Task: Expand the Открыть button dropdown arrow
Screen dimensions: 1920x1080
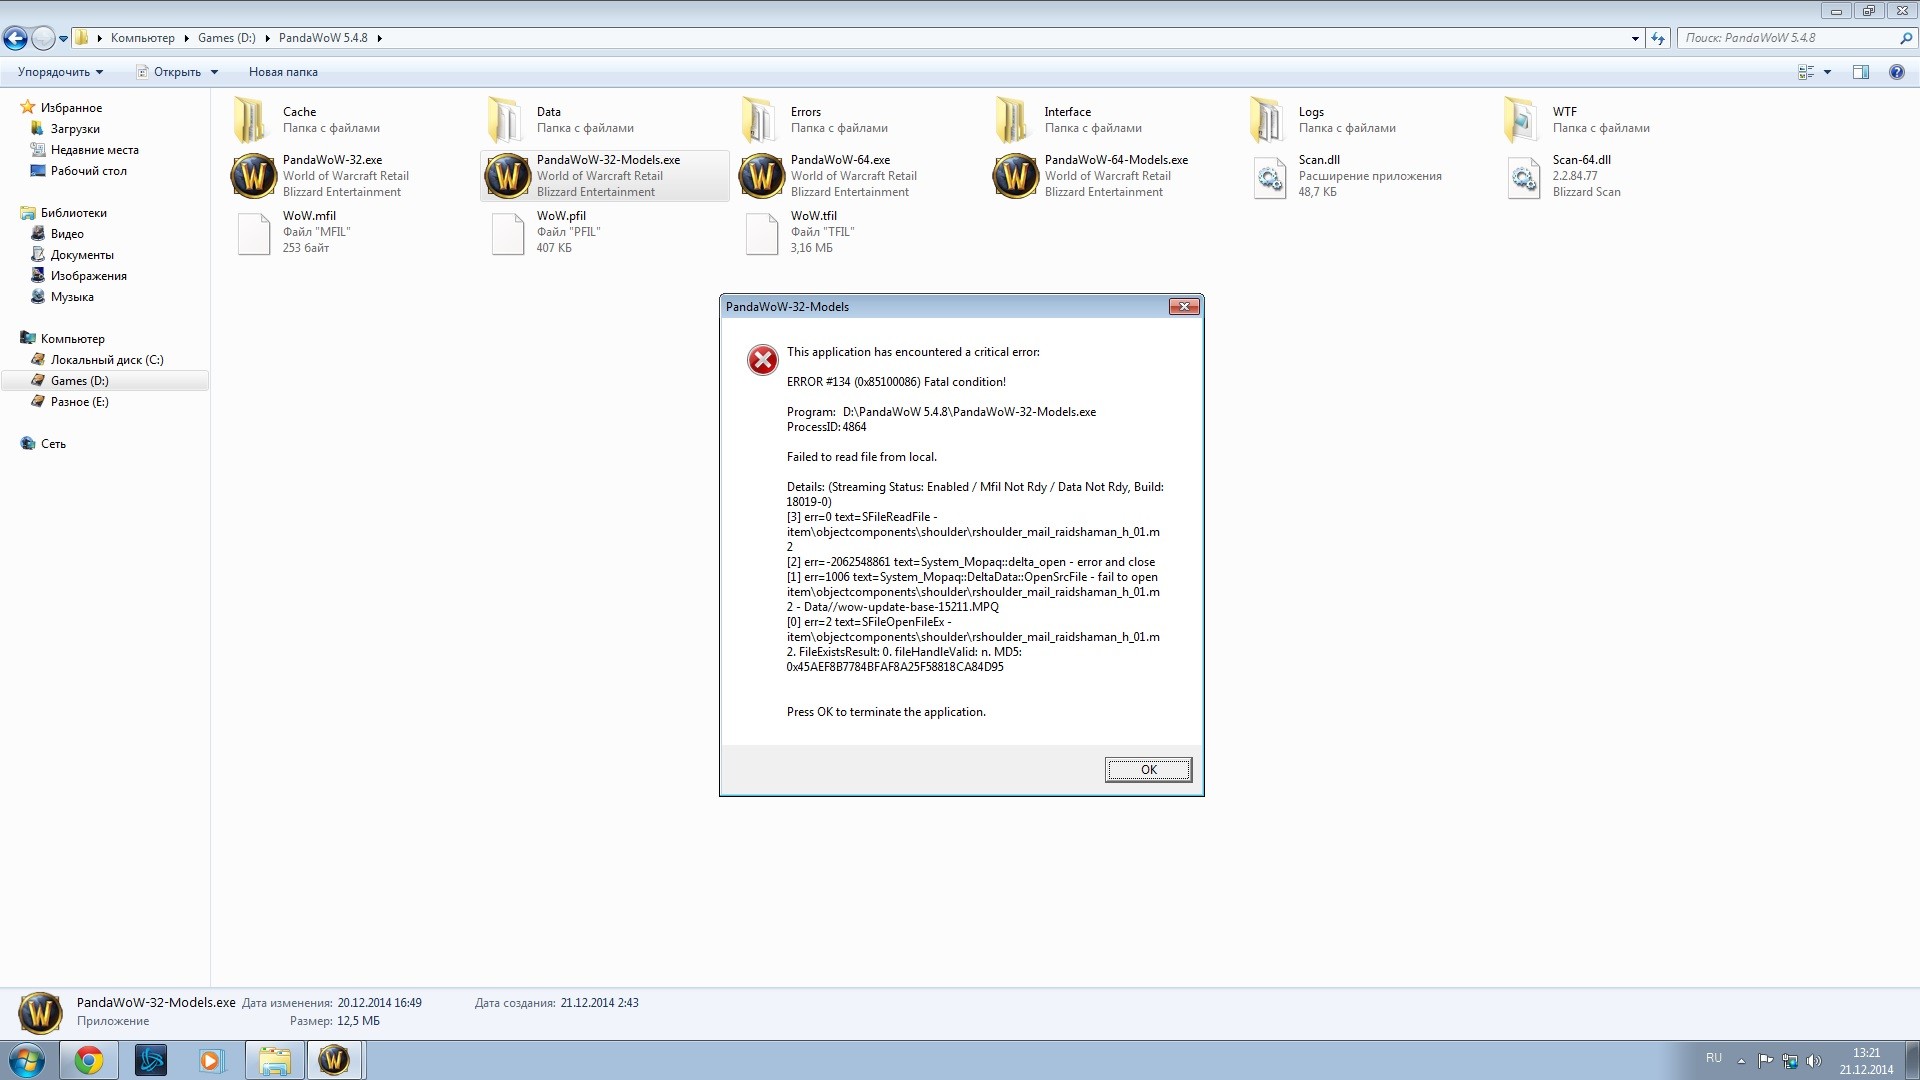Action: click(x=214, y=72)
